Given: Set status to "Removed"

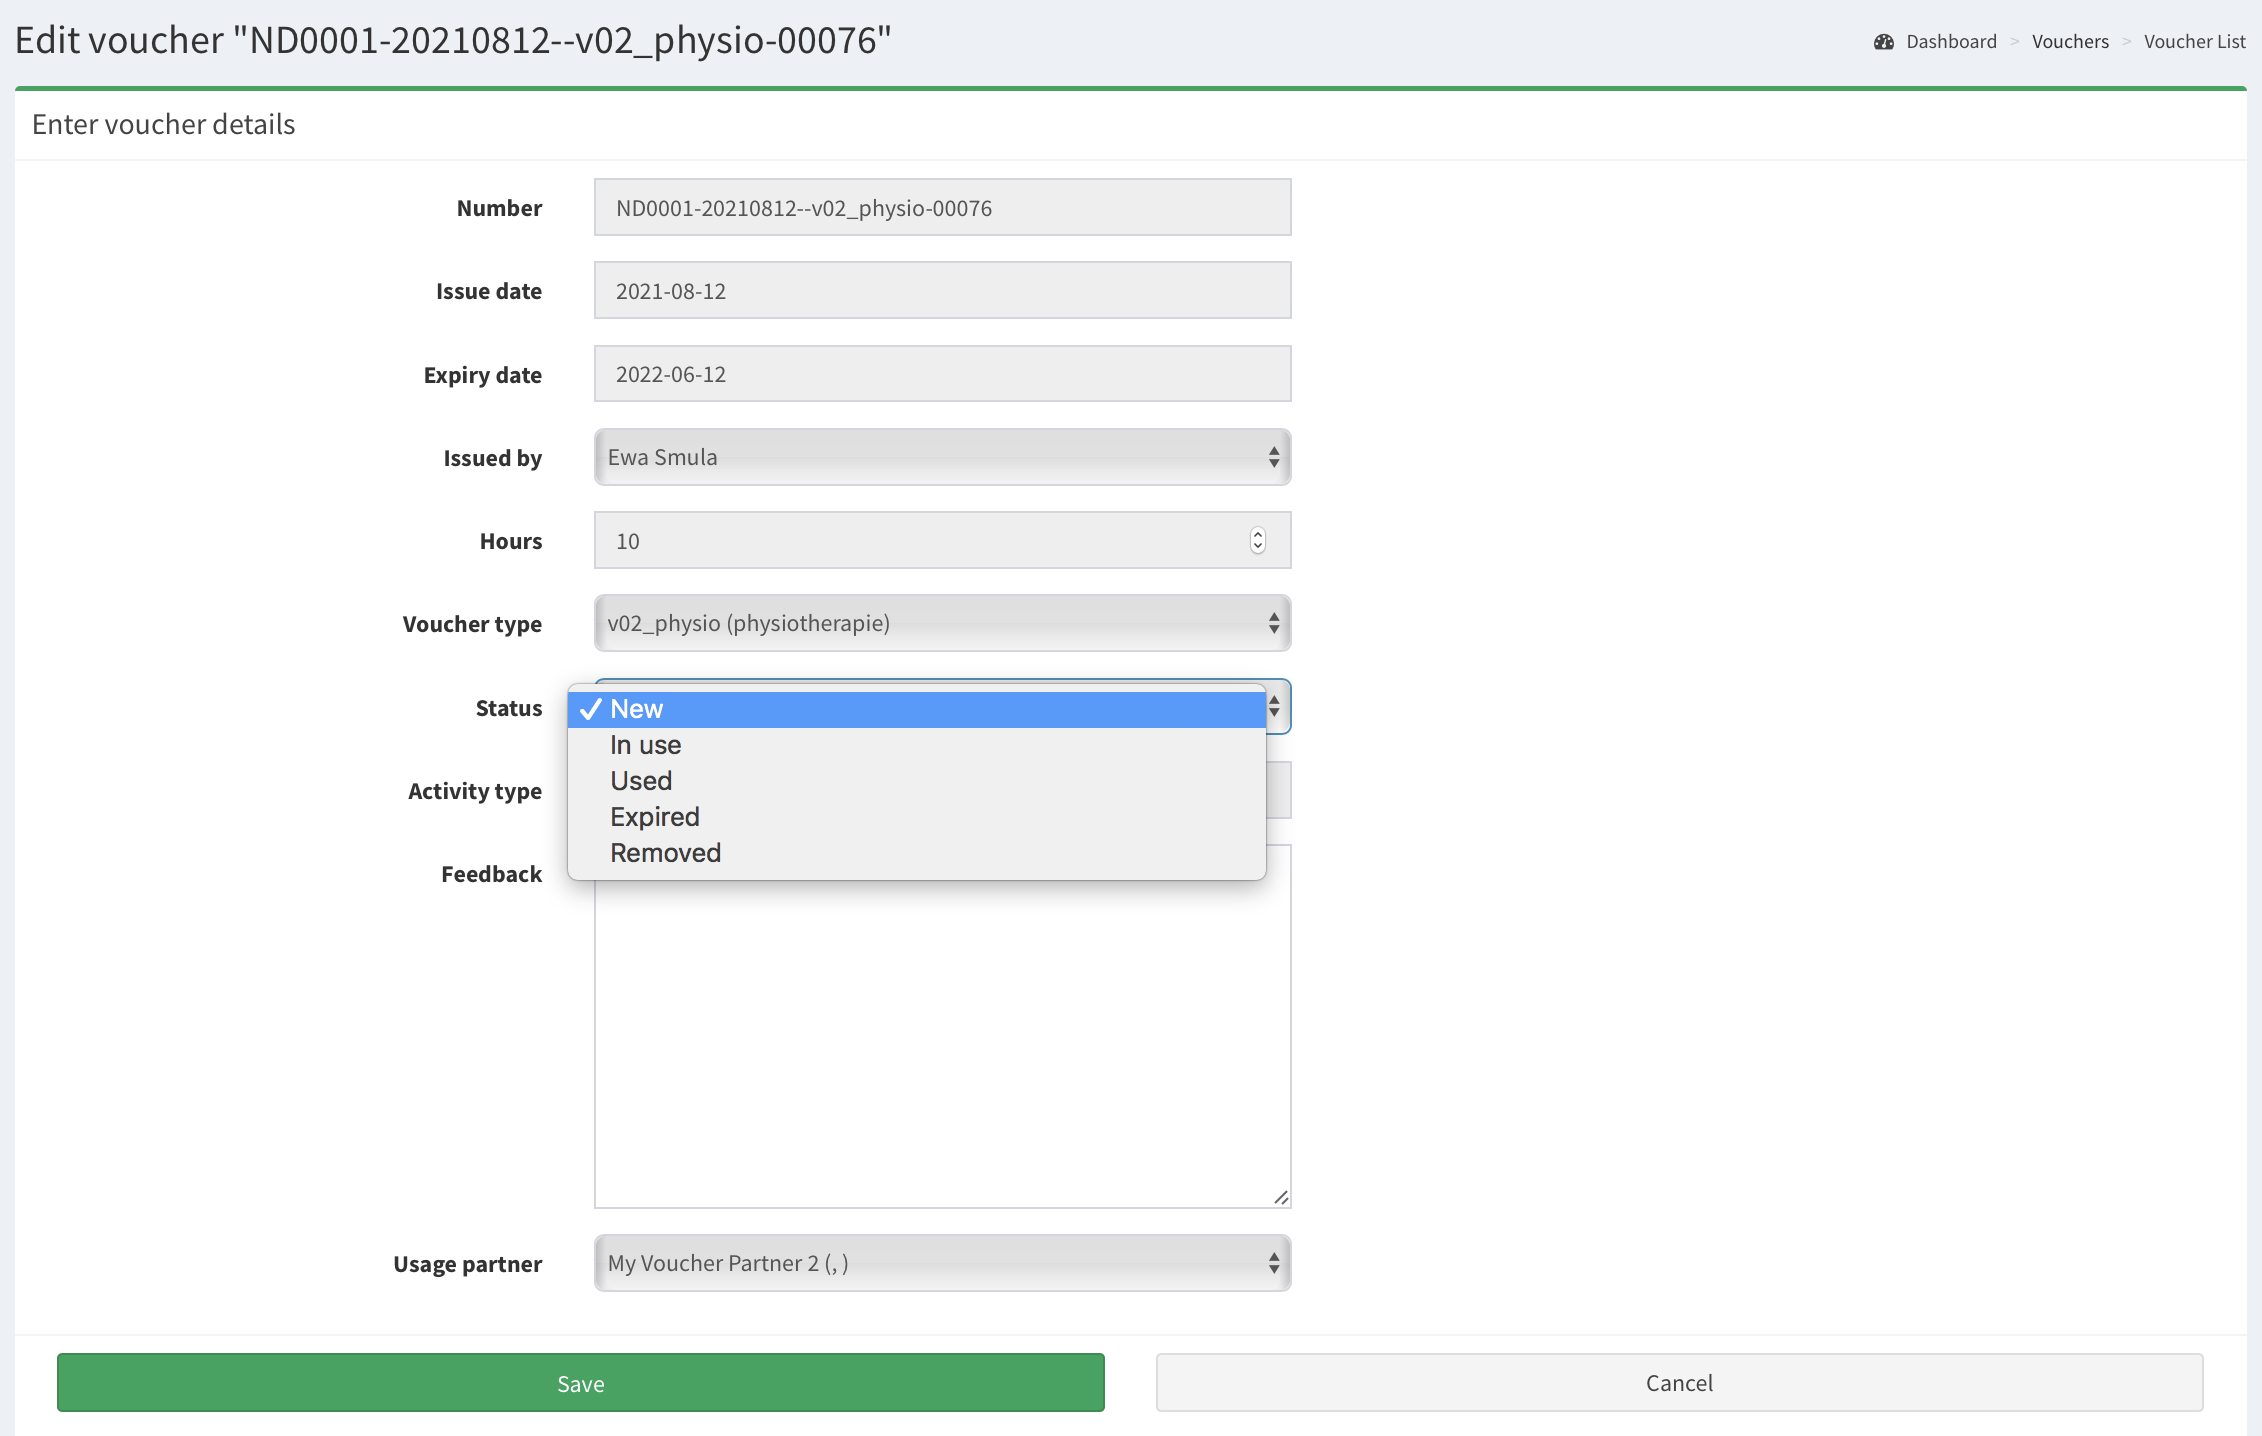Looking at the screenshot, I should tap(665, 853).
